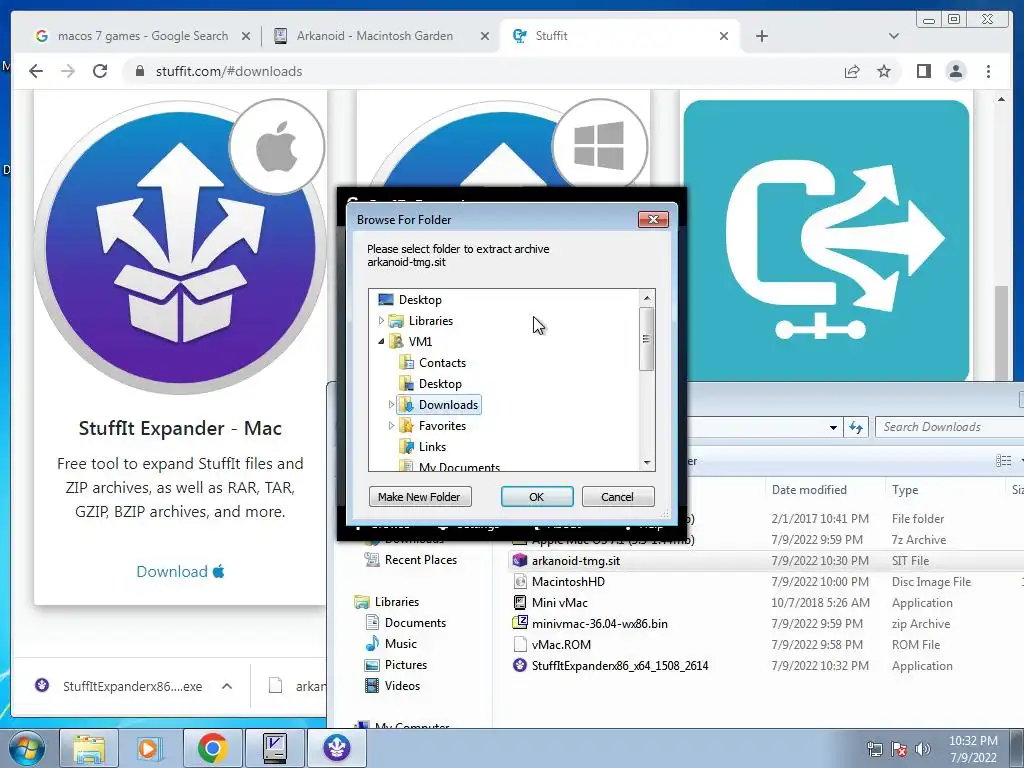Expand the Libraries node in folder tree

381,321
